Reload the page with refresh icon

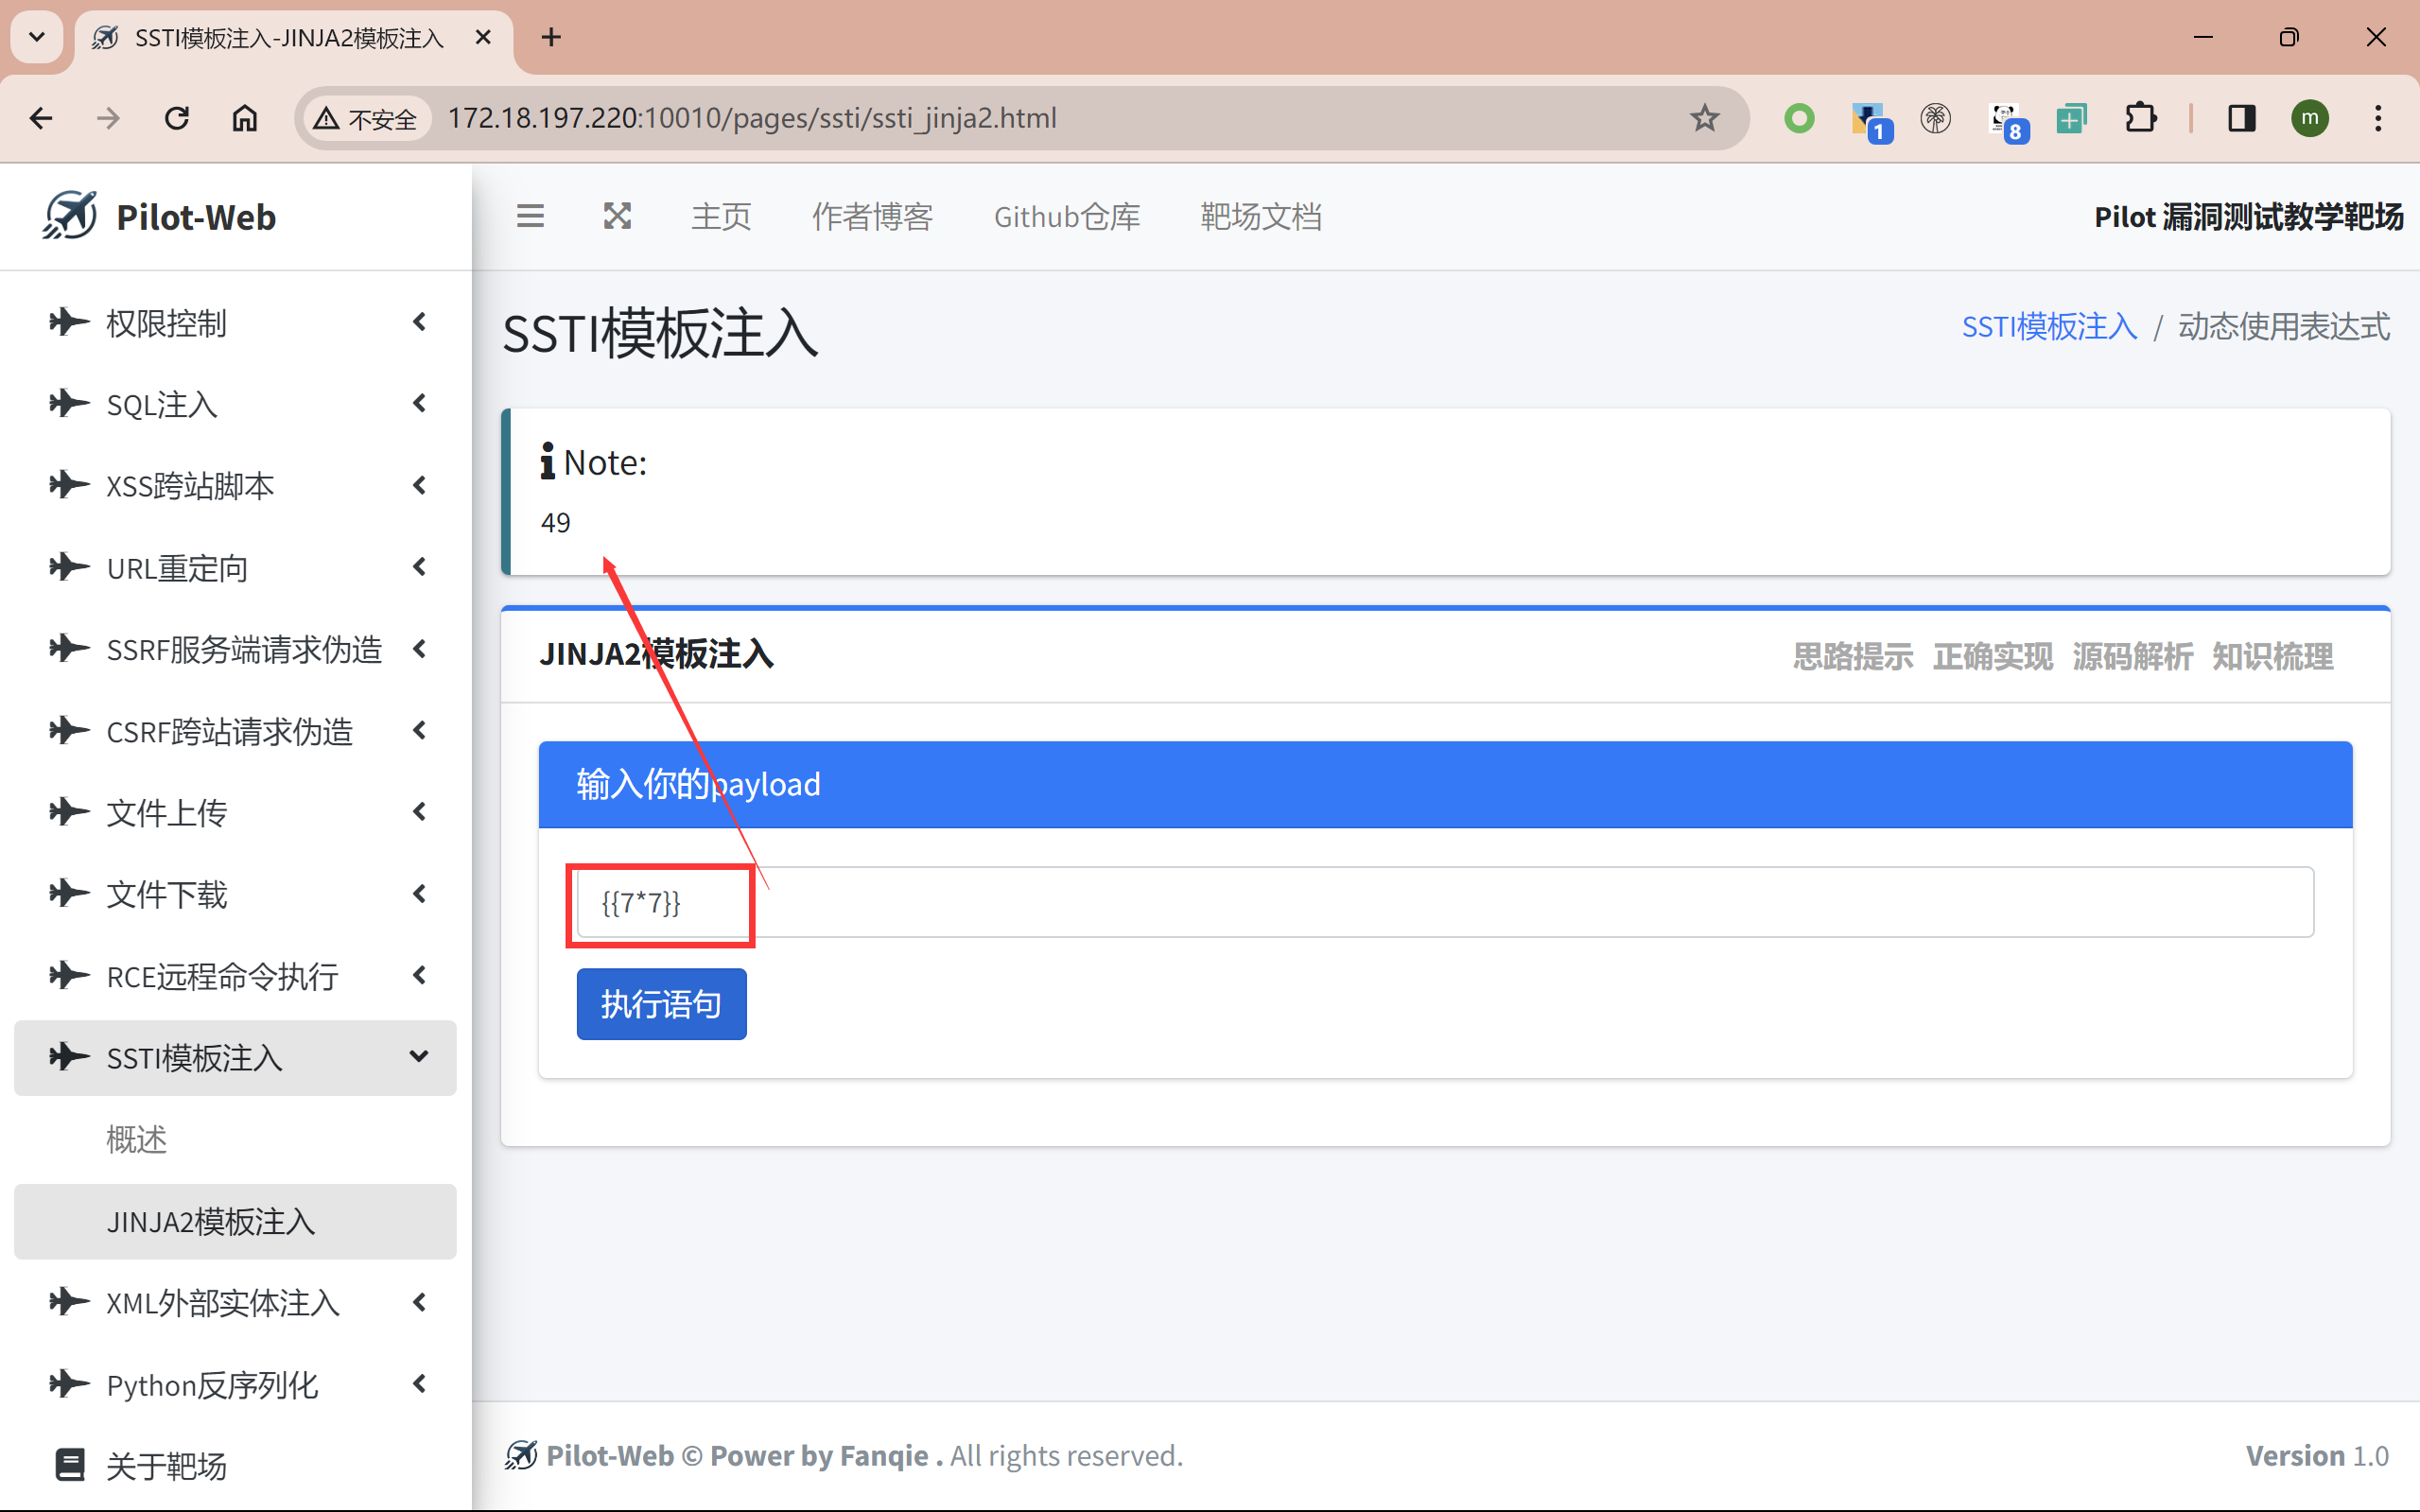[177, 118]
